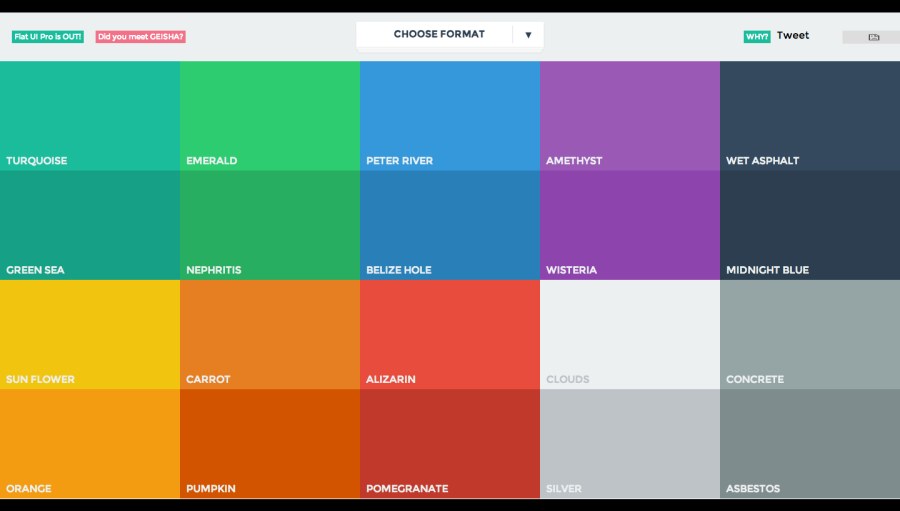The width and height of the screenshot is (900, 511).
Task: Click the Tweet link
Action: [793, 36]
